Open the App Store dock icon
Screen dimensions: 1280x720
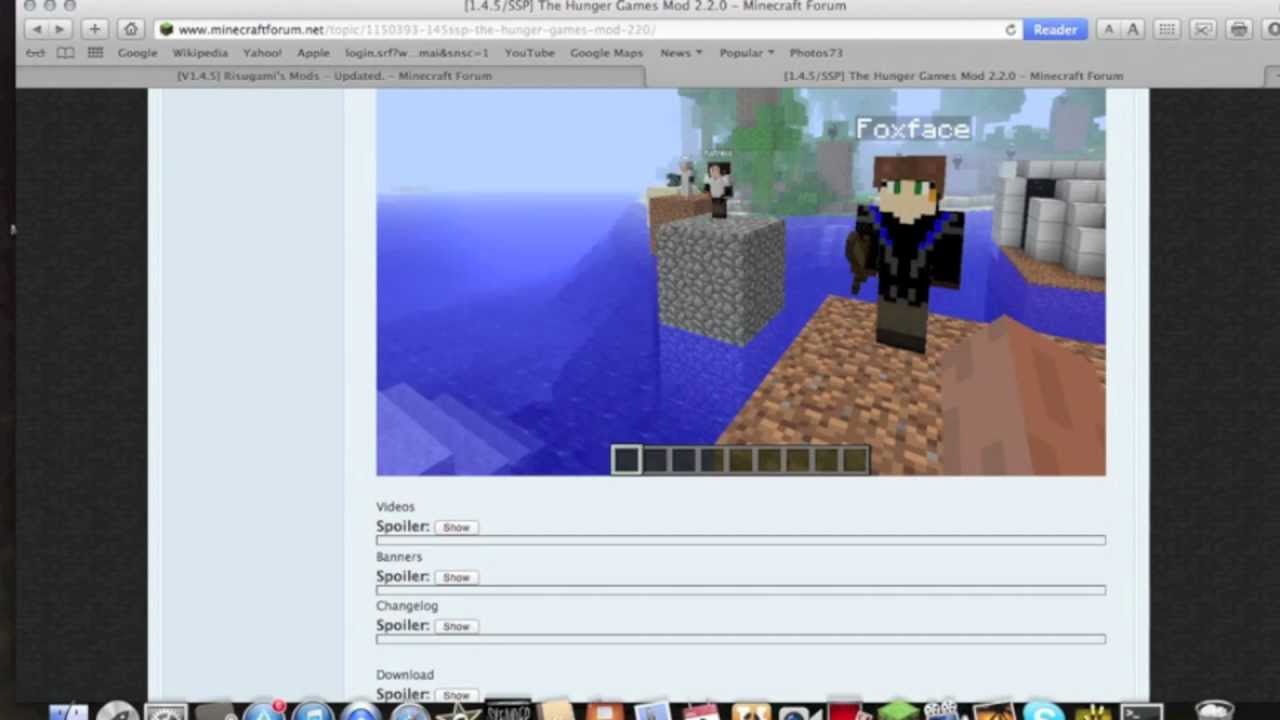pyautogui.click(x=264, y=712)
